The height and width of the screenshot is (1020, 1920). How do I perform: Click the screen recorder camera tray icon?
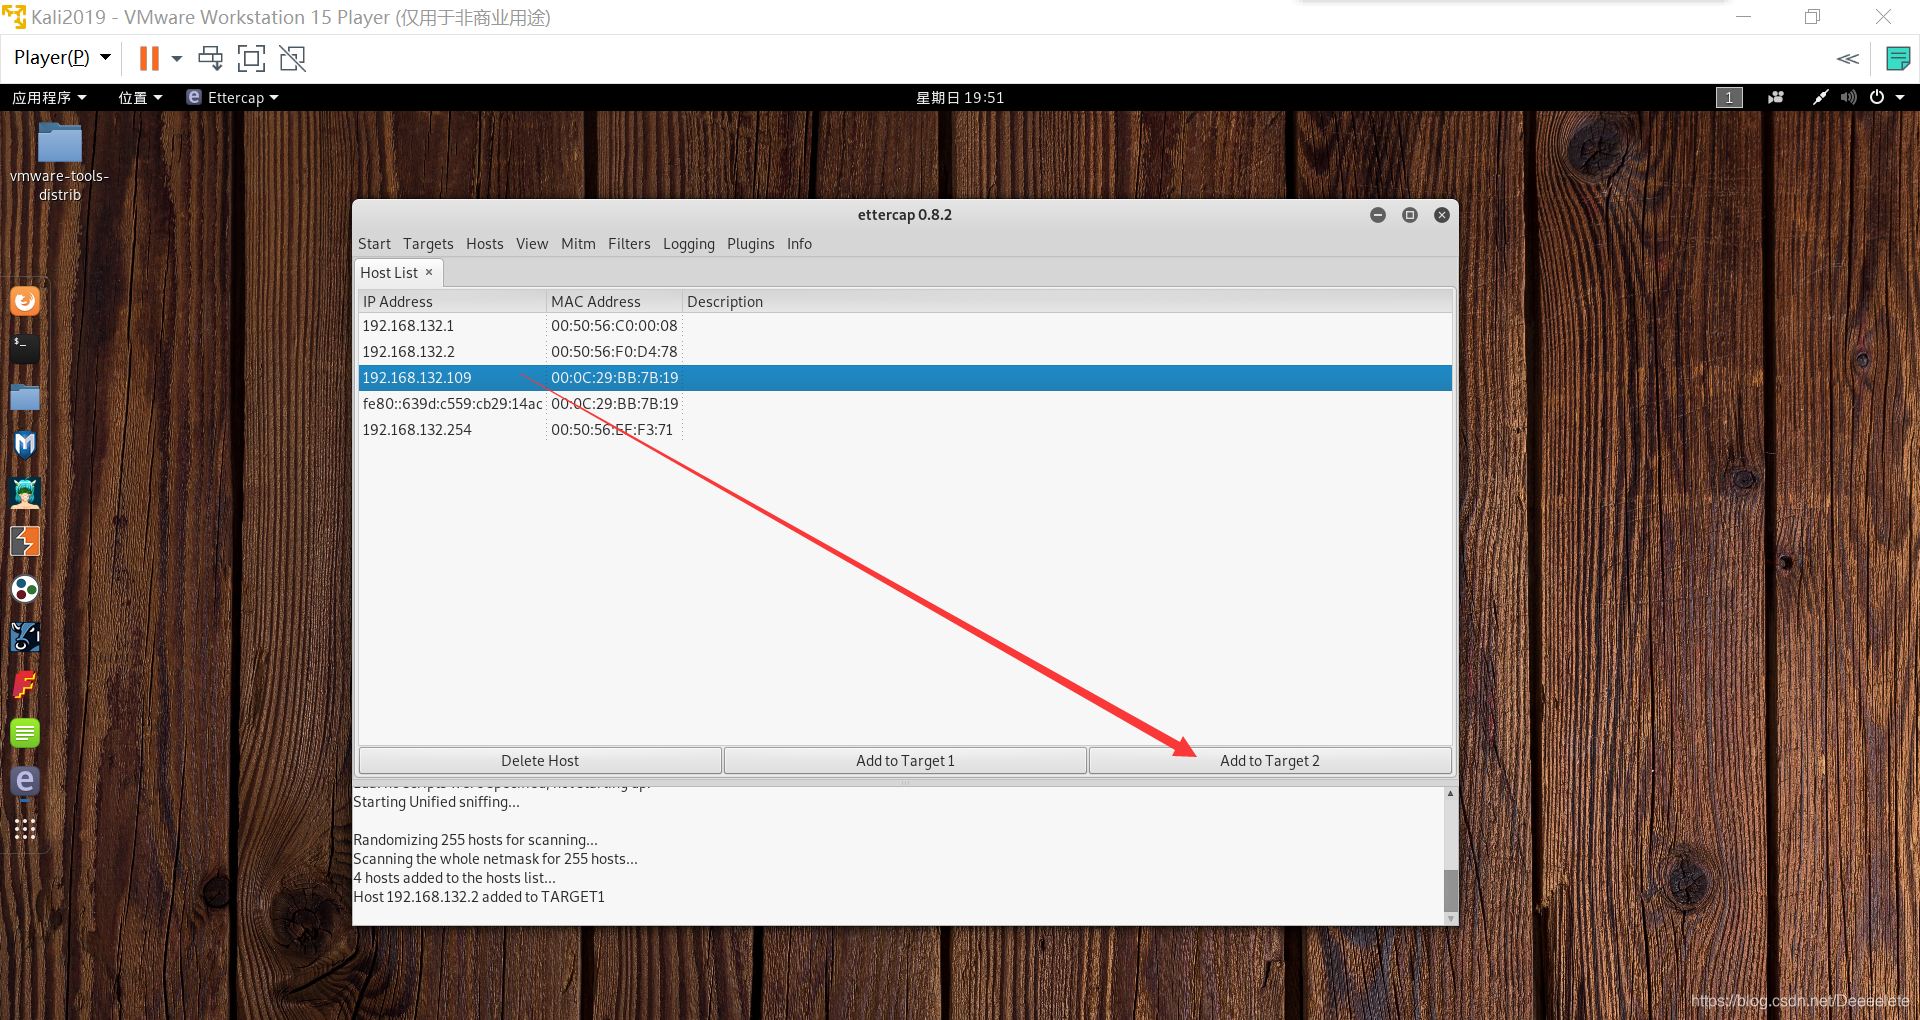click(x=1776, y=97)
